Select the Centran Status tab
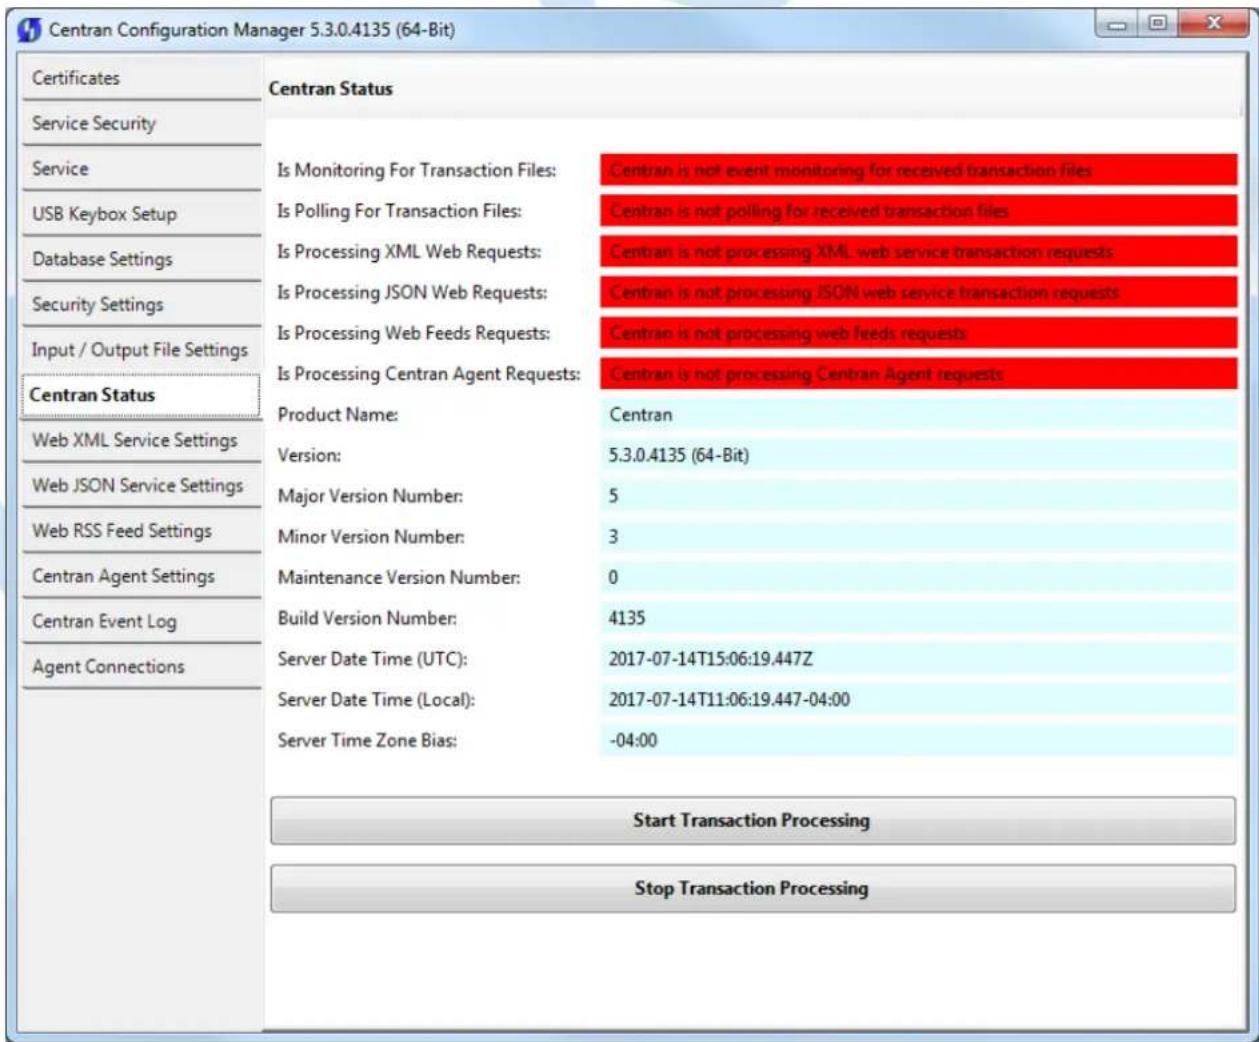Viewport: 1259px width, 1042px height. (141, 395)
